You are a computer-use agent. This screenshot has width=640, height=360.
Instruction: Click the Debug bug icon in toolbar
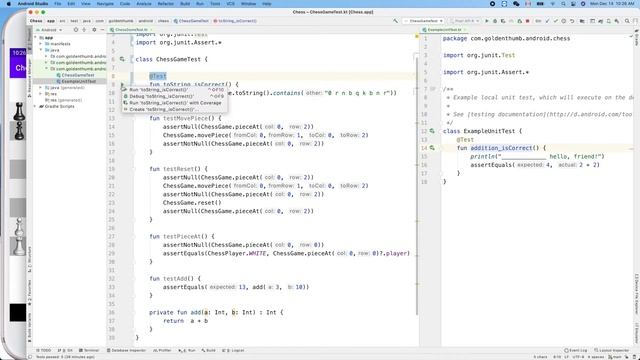pyautogui.click(x=495, y=21)
